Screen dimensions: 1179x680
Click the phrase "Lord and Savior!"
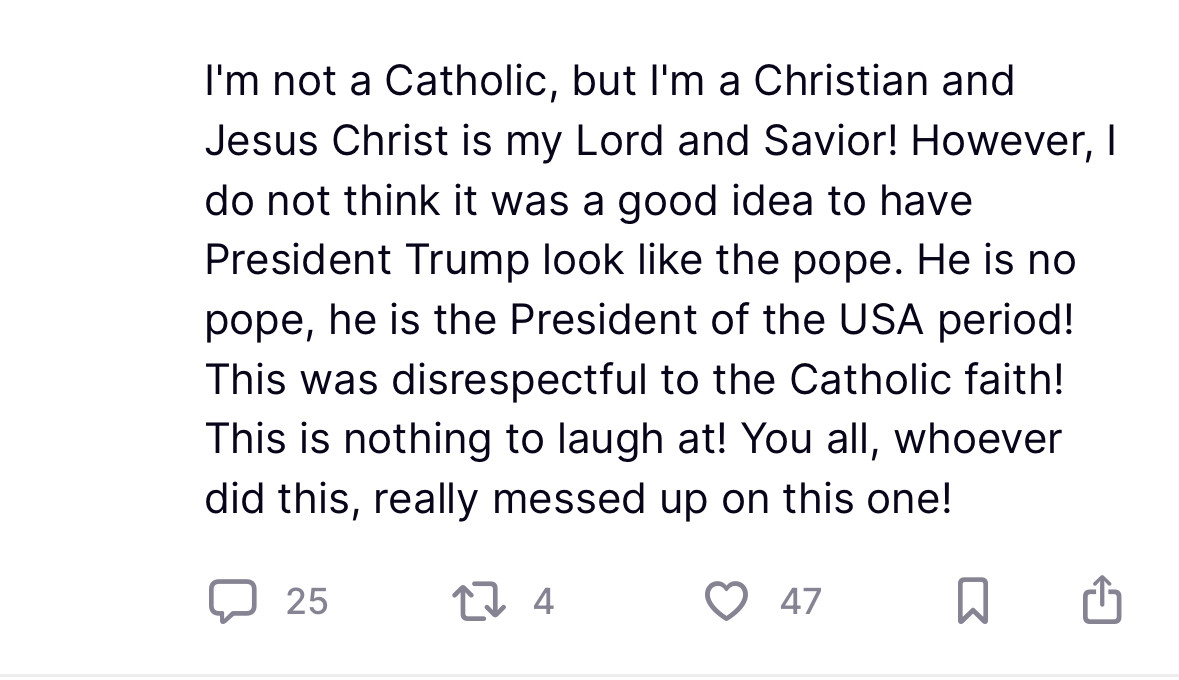coord(737,141)
